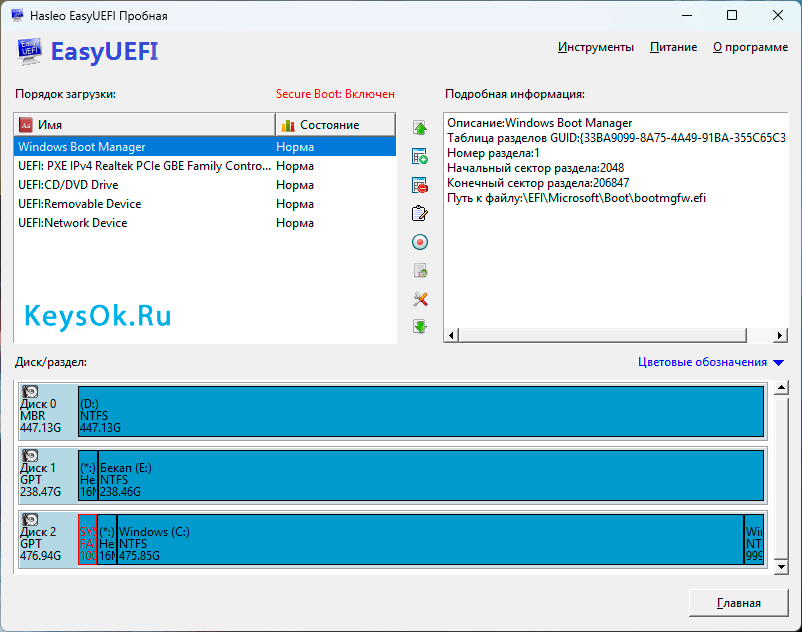Click the detail panel horizontal scrollbar thumb
802x632 pixels.
click(603, 335)
